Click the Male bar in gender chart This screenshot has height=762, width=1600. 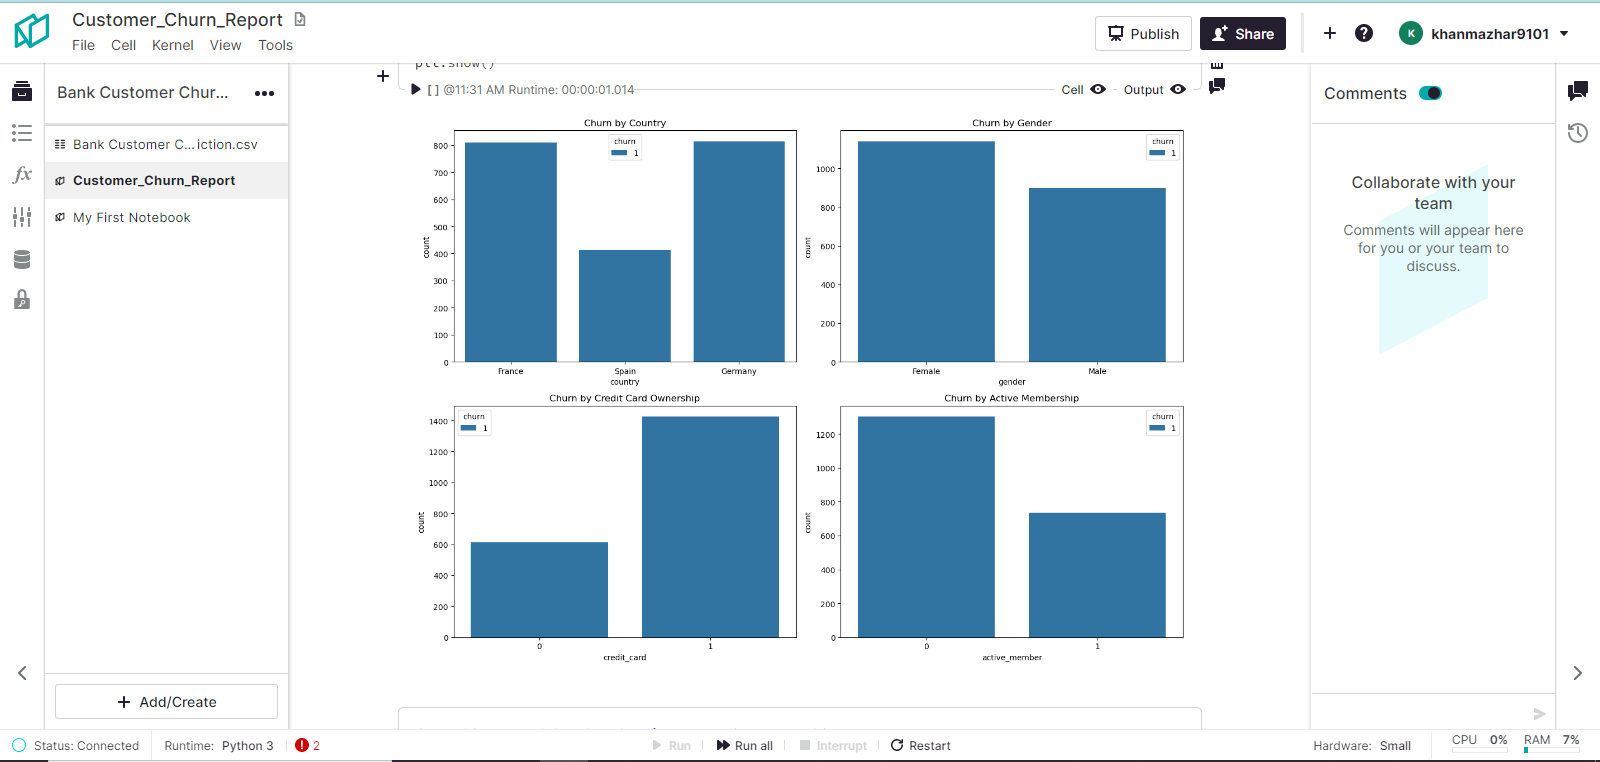tap(1097, 275)
